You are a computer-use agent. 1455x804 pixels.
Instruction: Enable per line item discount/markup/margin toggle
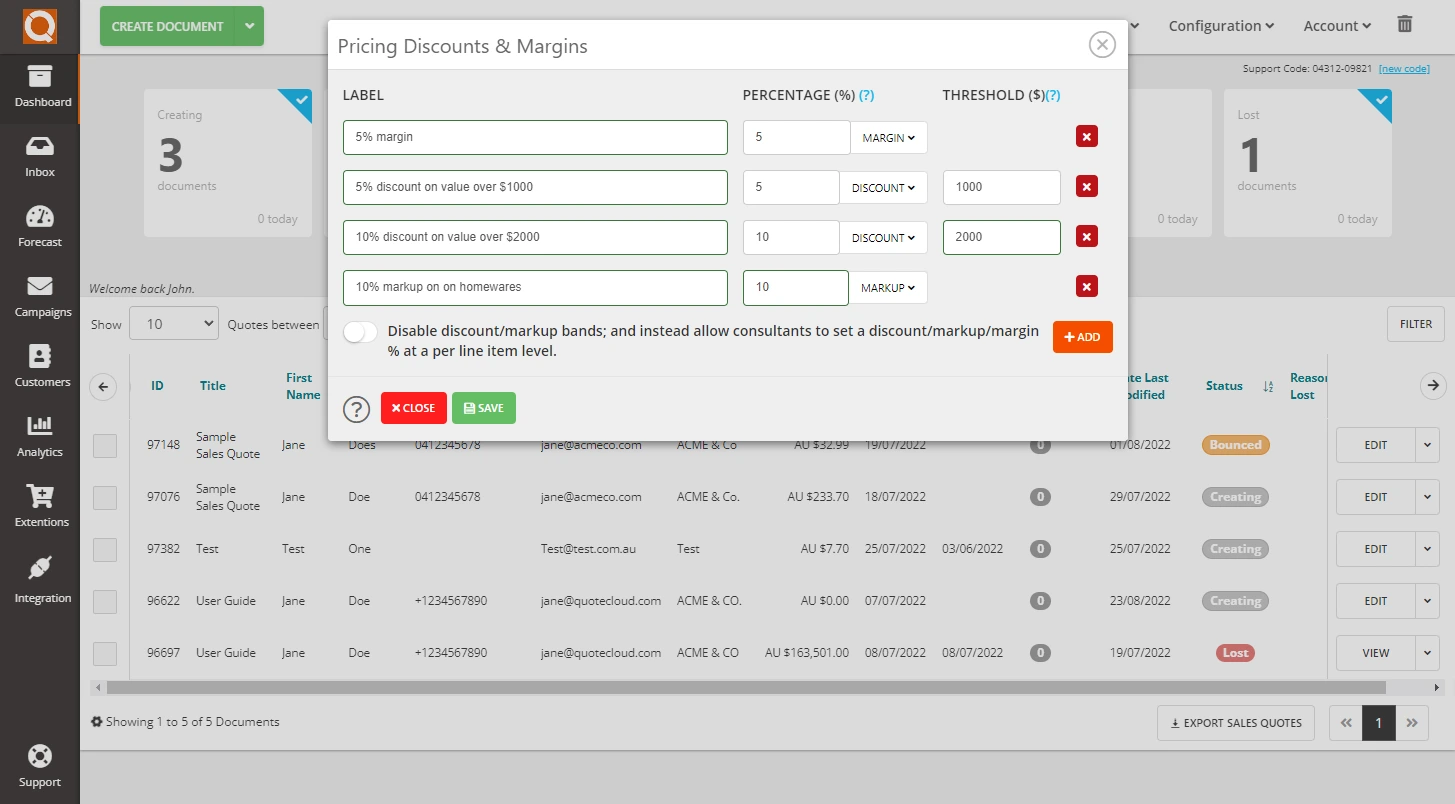(360, 331)
